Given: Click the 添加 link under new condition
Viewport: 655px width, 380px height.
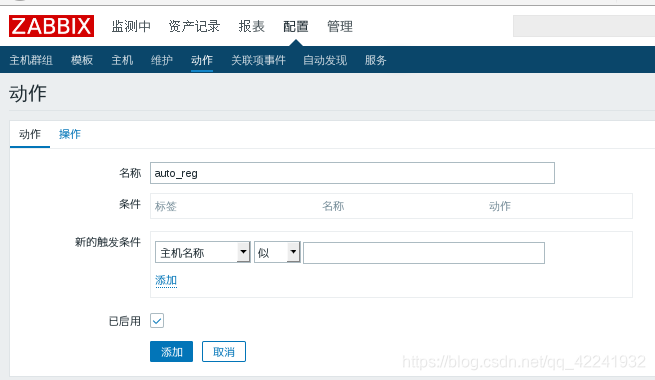Looking at the screenshot, I should pos(166,280).
